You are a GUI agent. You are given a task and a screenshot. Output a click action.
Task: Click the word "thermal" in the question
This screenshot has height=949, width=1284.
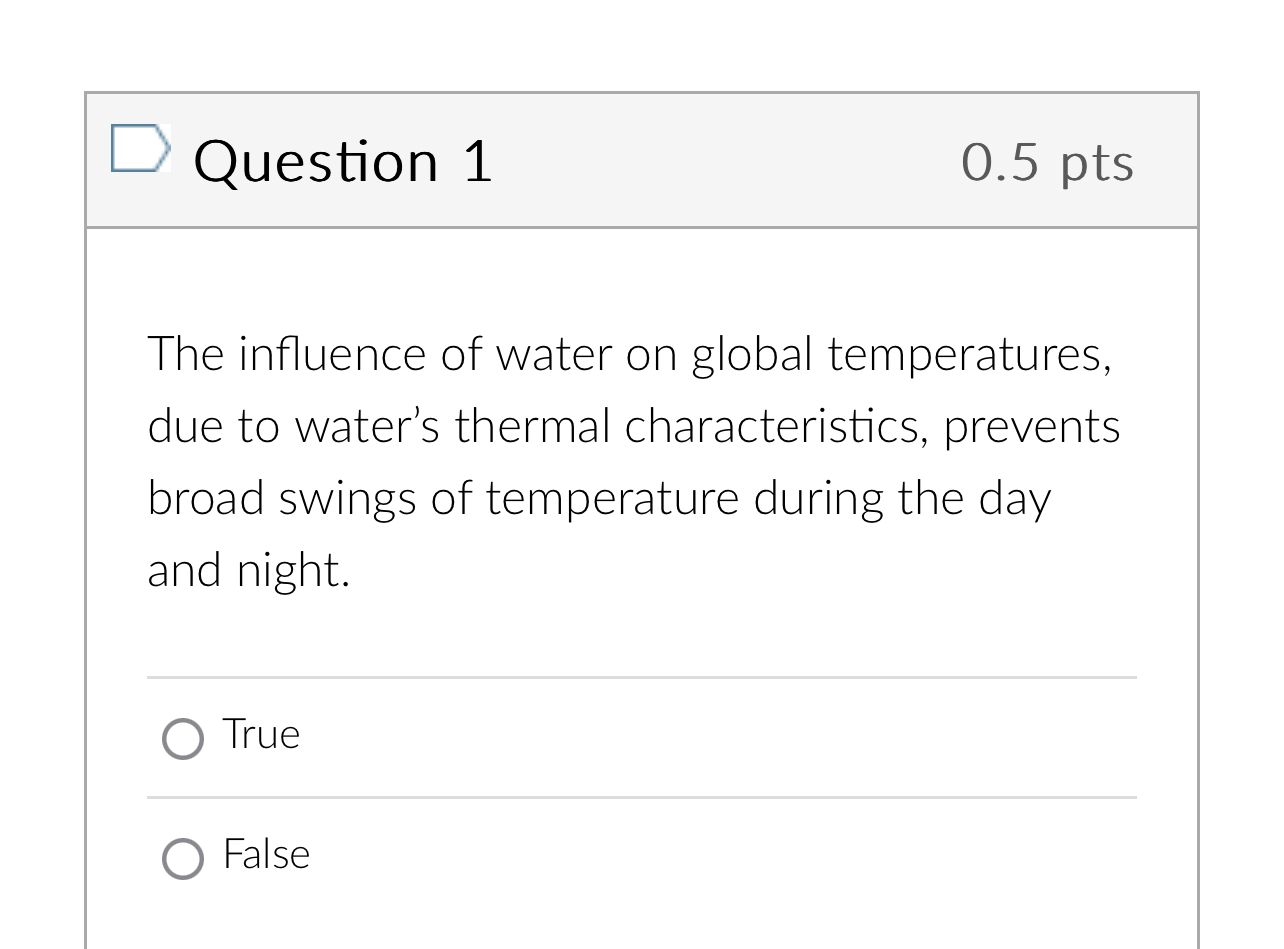point(532,427)
